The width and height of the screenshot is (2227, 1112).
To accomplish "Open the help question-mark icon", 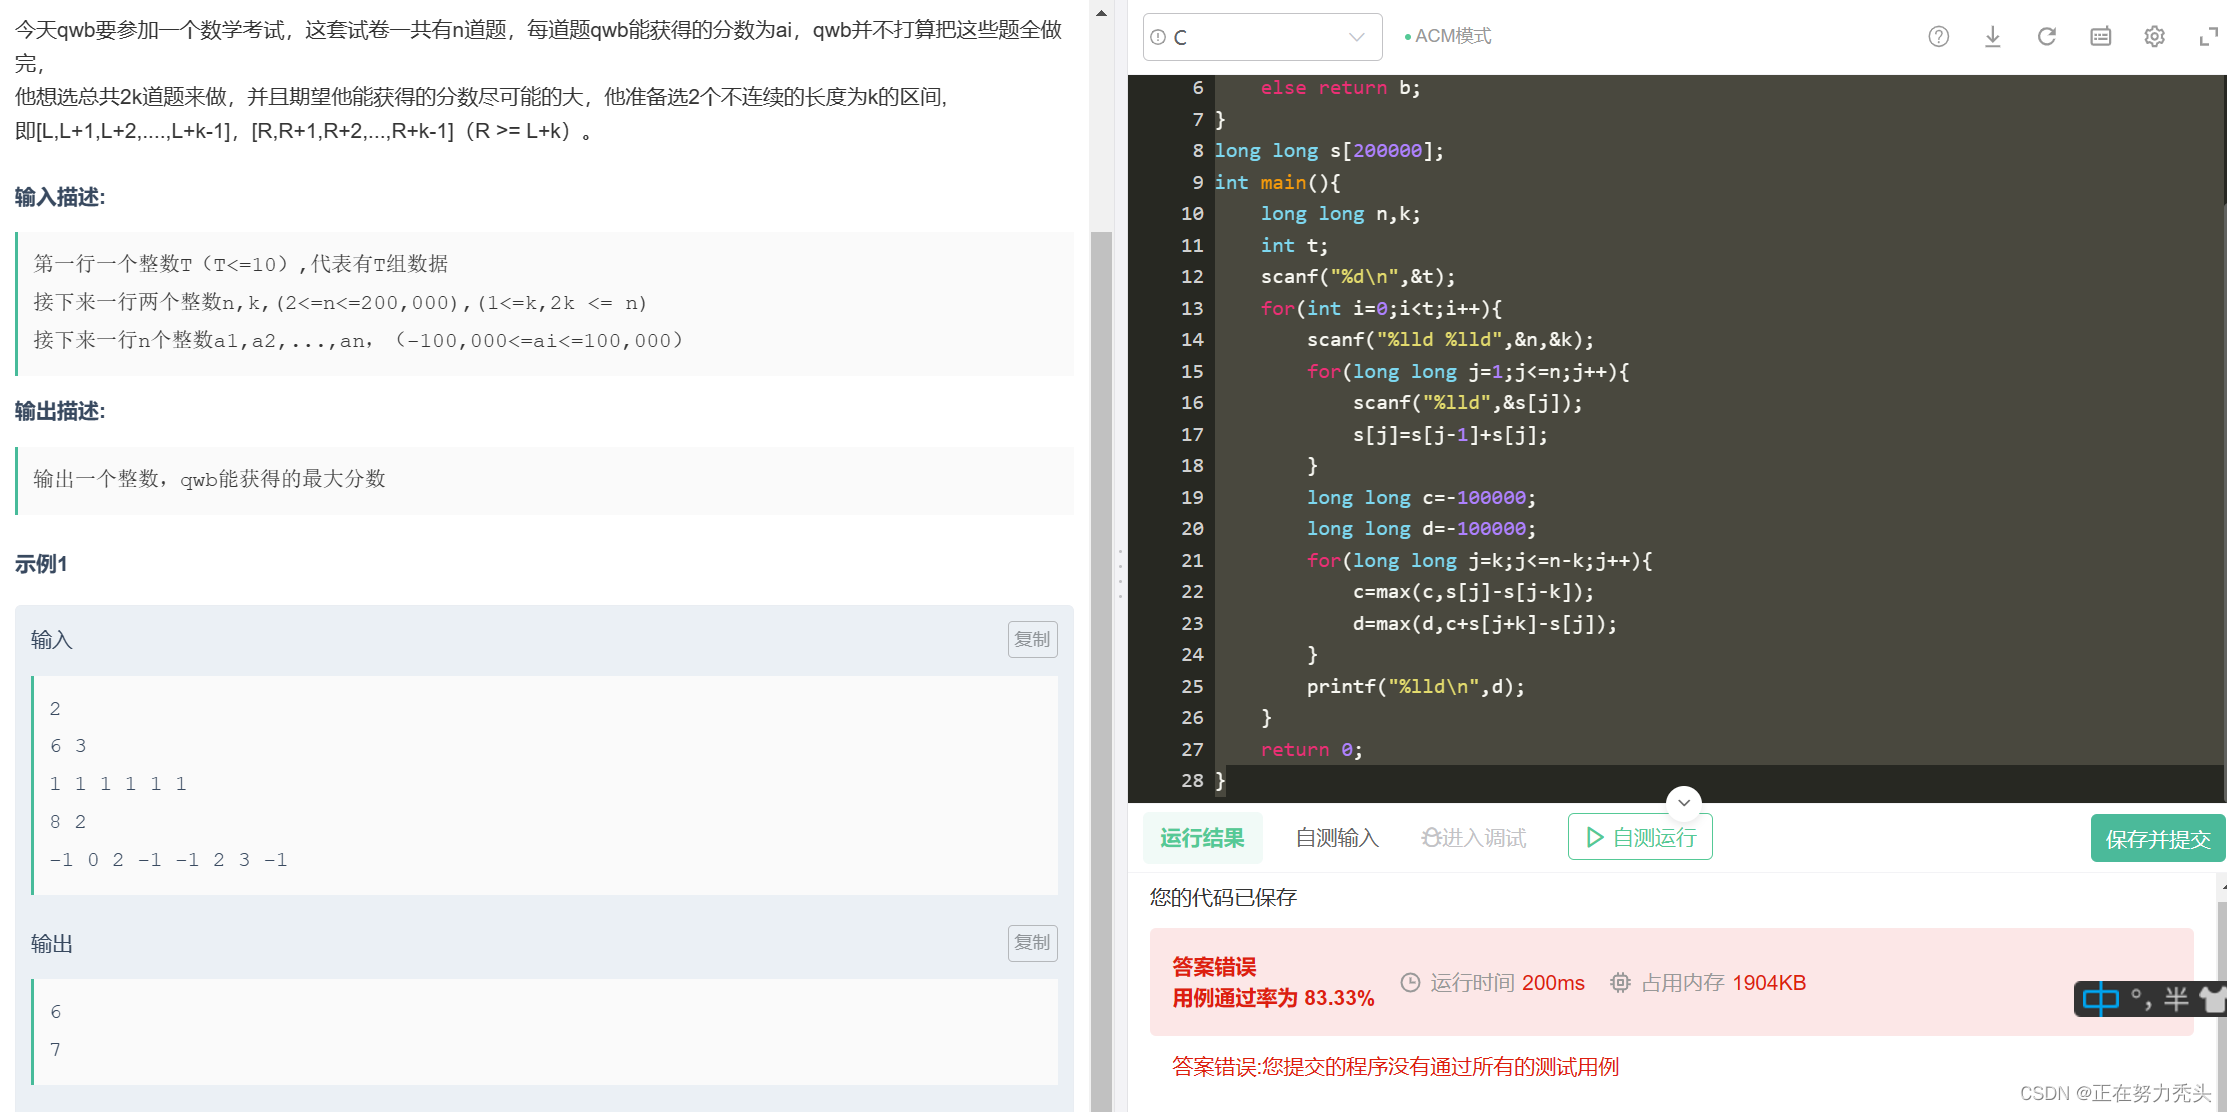I will 1938,37.
